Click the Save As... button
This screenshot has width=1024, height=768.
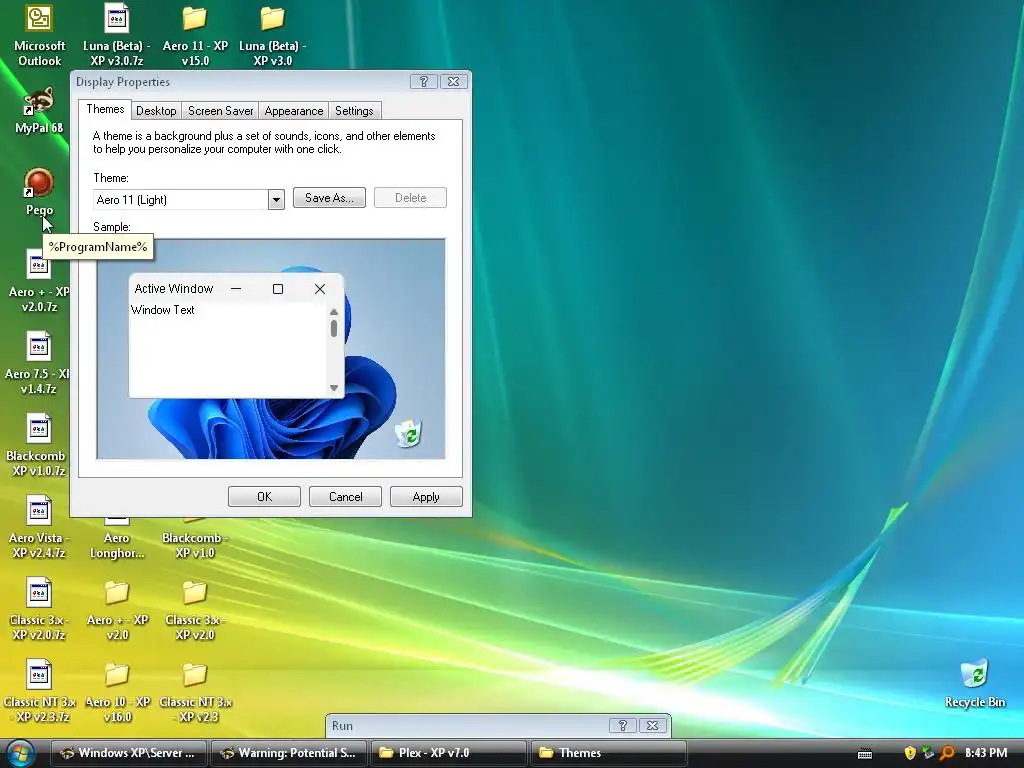coord(329,198)
